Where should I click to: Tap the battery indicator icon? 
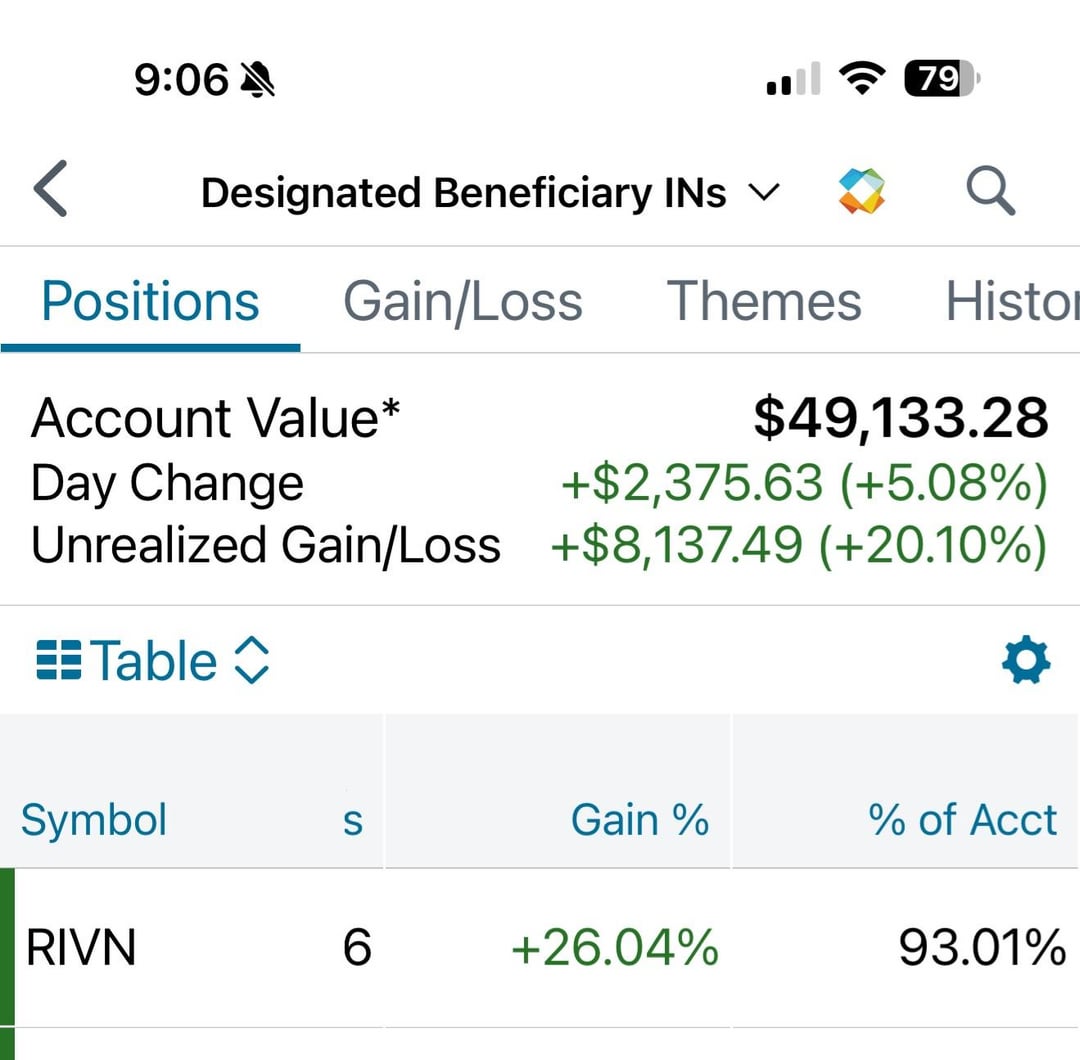tap(941, 78)
